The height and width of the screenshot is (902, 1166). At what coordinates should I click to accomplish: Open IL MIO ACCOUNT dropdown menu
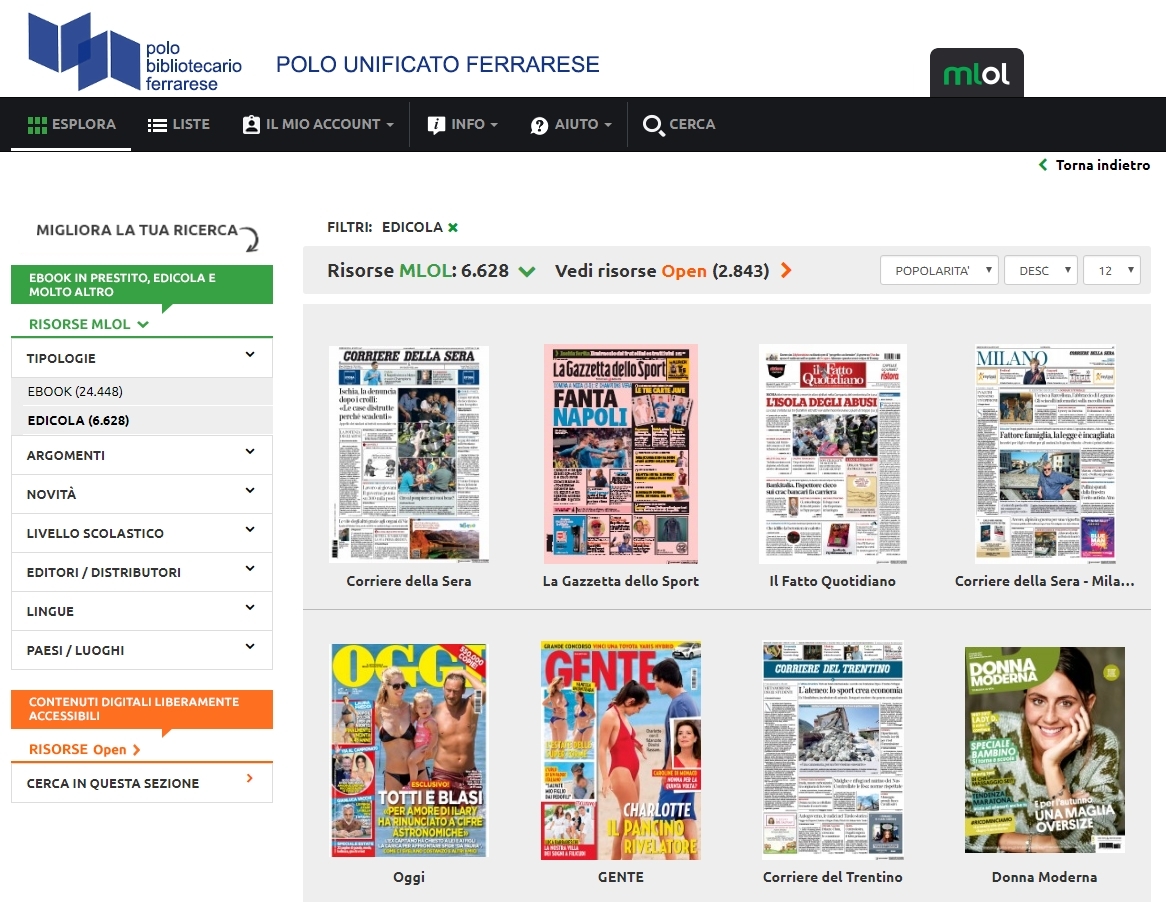(x=318, y=124)
